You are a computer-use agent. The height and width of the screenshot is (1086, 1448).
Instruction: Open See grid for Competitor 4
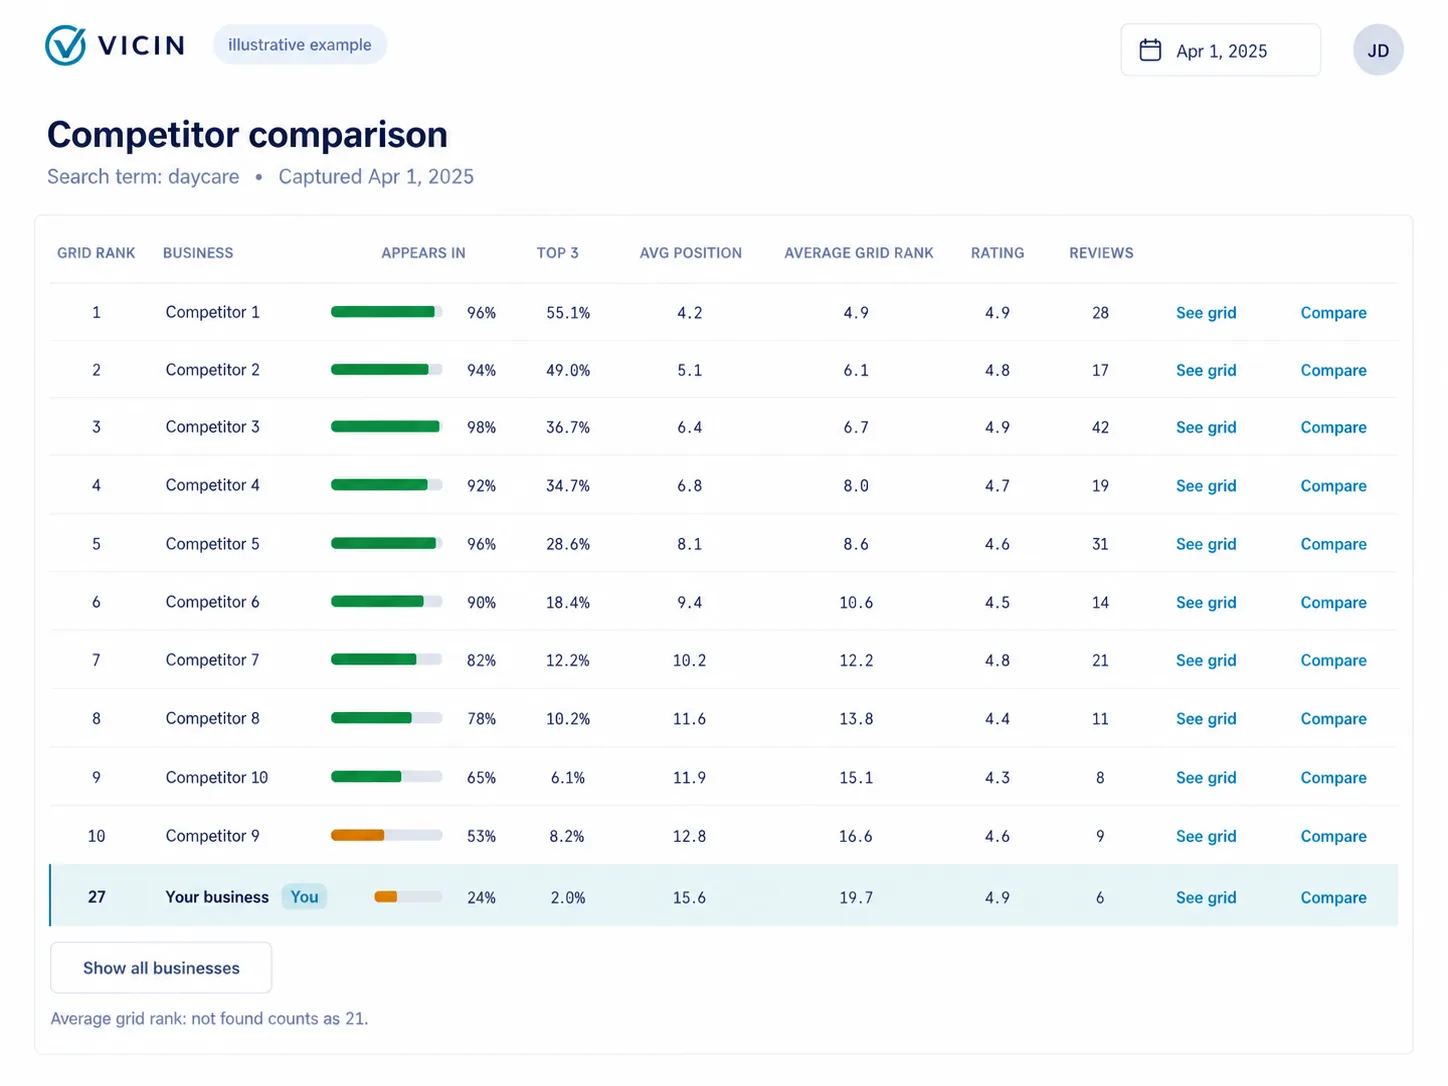point(1206,486)
